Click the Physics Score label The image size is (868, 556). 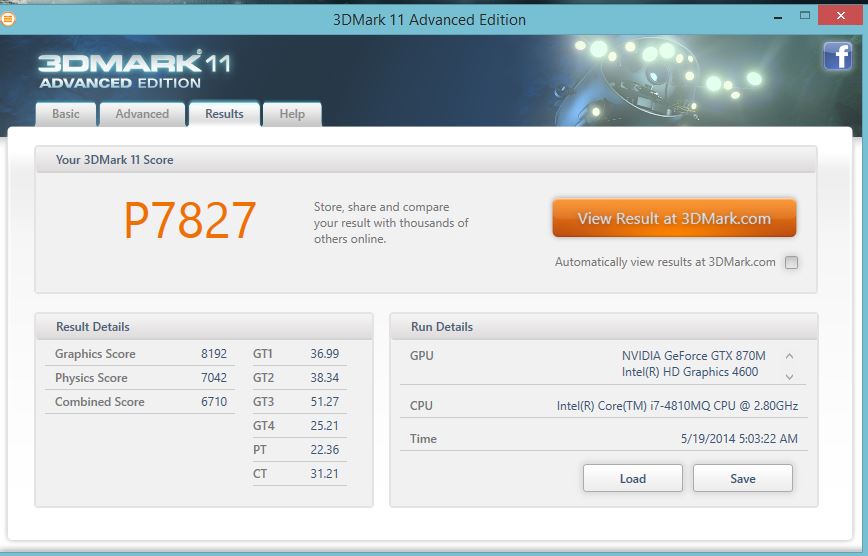(x=91, y=378)
